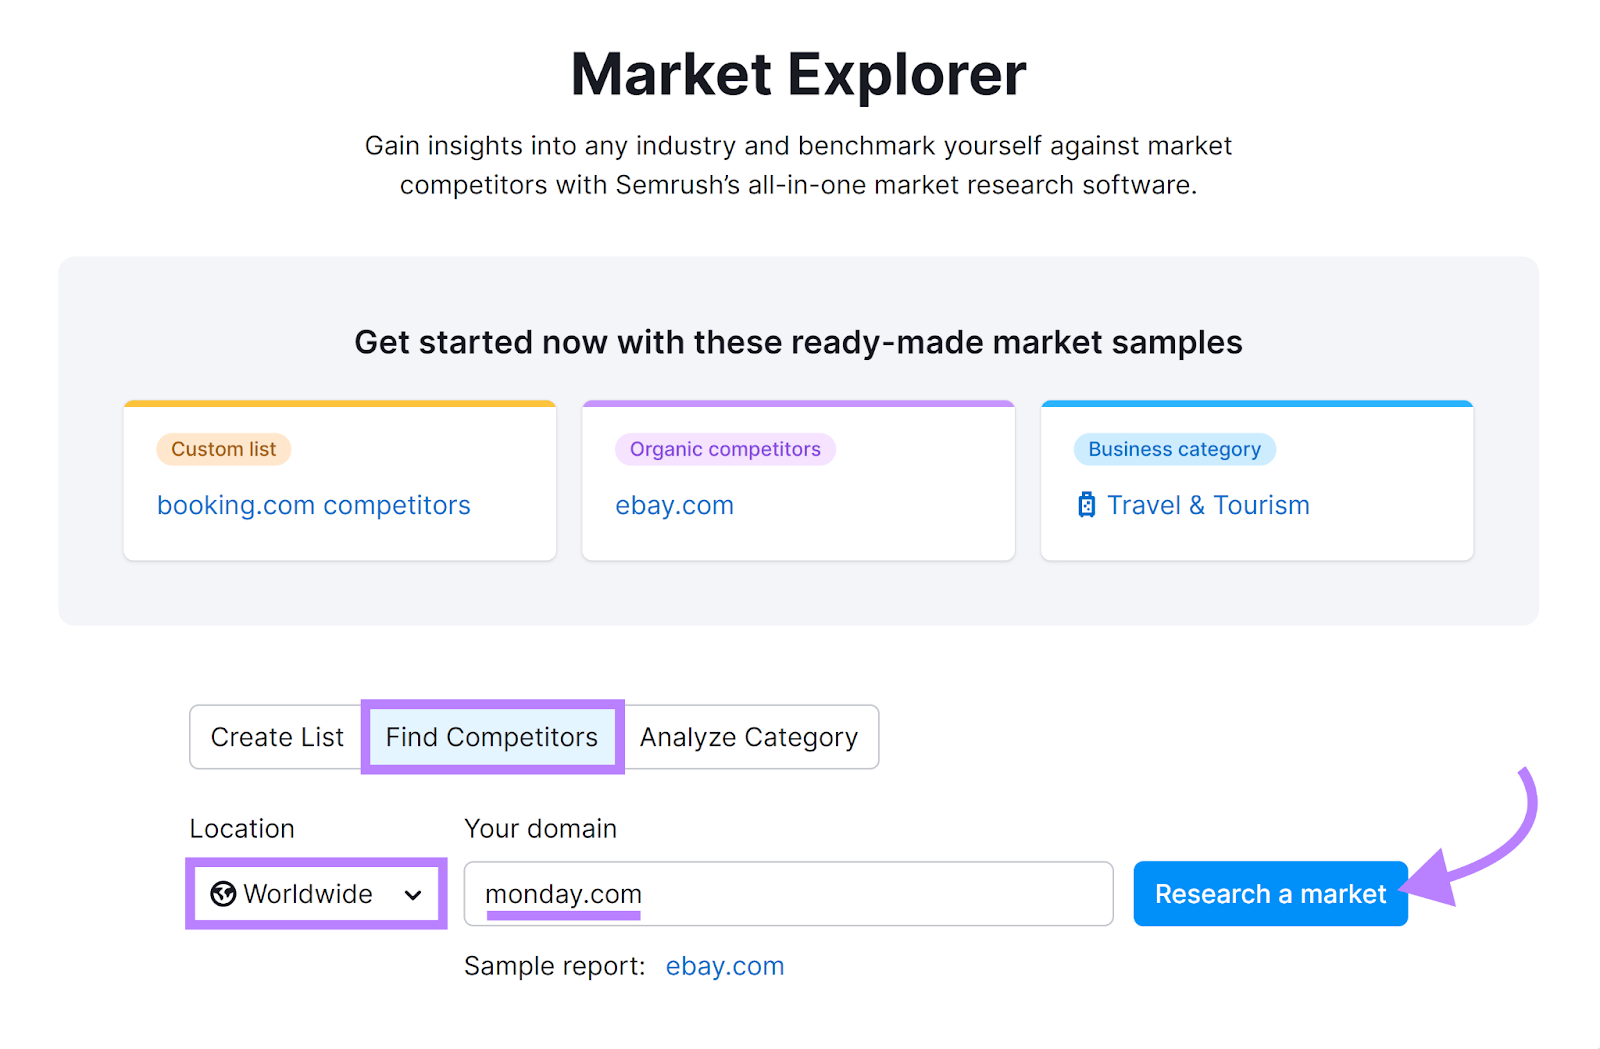The height and width of the screenshot is (1049, 1600).
Task: Click the Travel & Tourism sample card
Action: [1256, 480]
